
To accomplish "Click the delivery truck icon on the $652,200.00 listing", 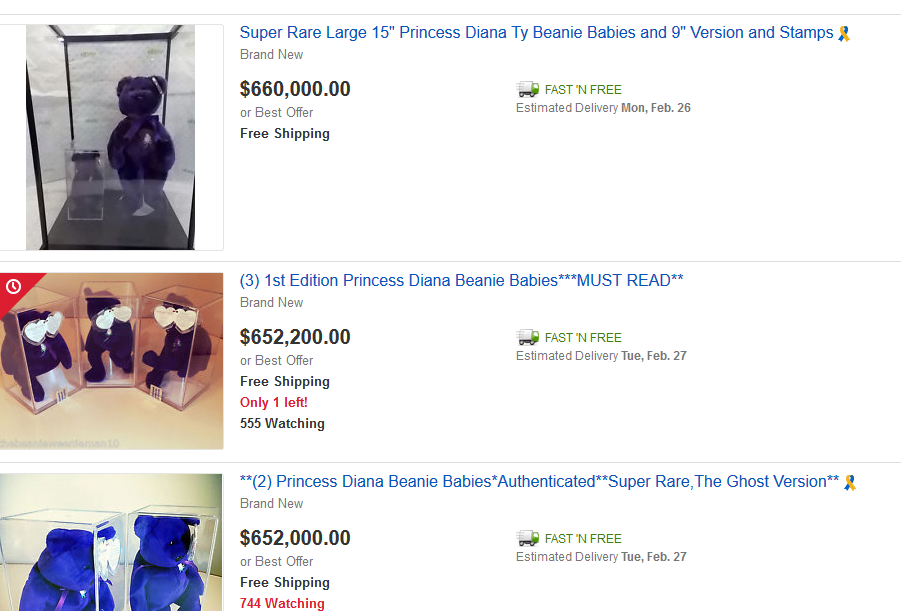I will 528,337.
